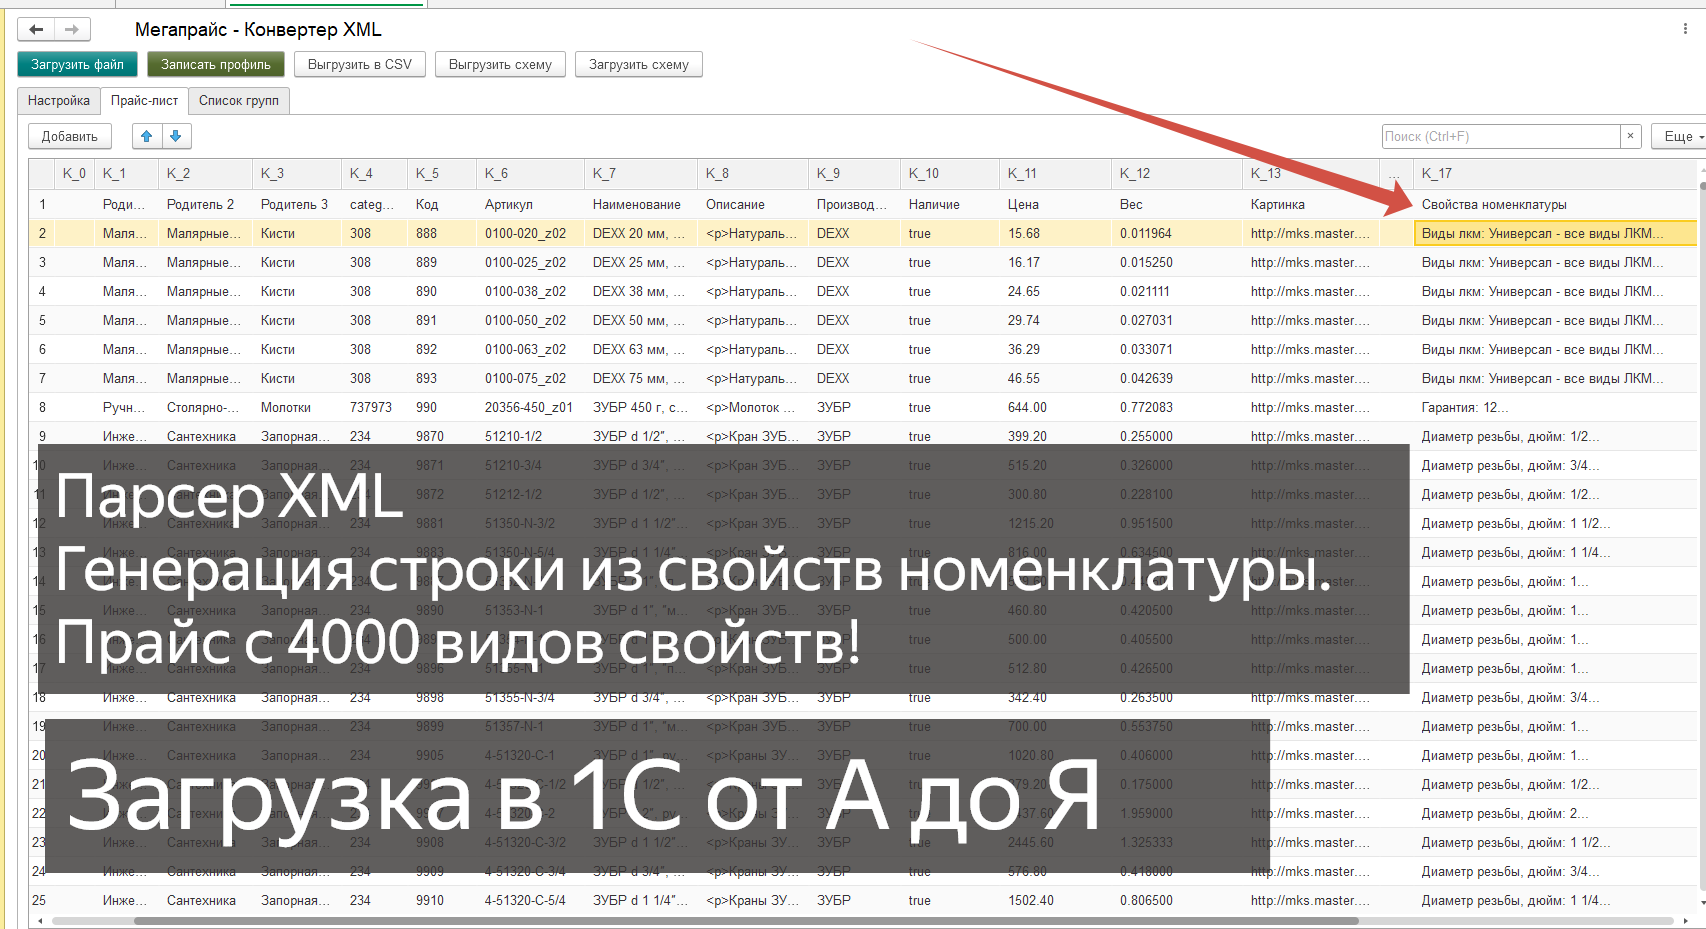Open the three-dot options menu at top right
1706x929 pixels.
pyautogui.click(x=1685, y=29)
